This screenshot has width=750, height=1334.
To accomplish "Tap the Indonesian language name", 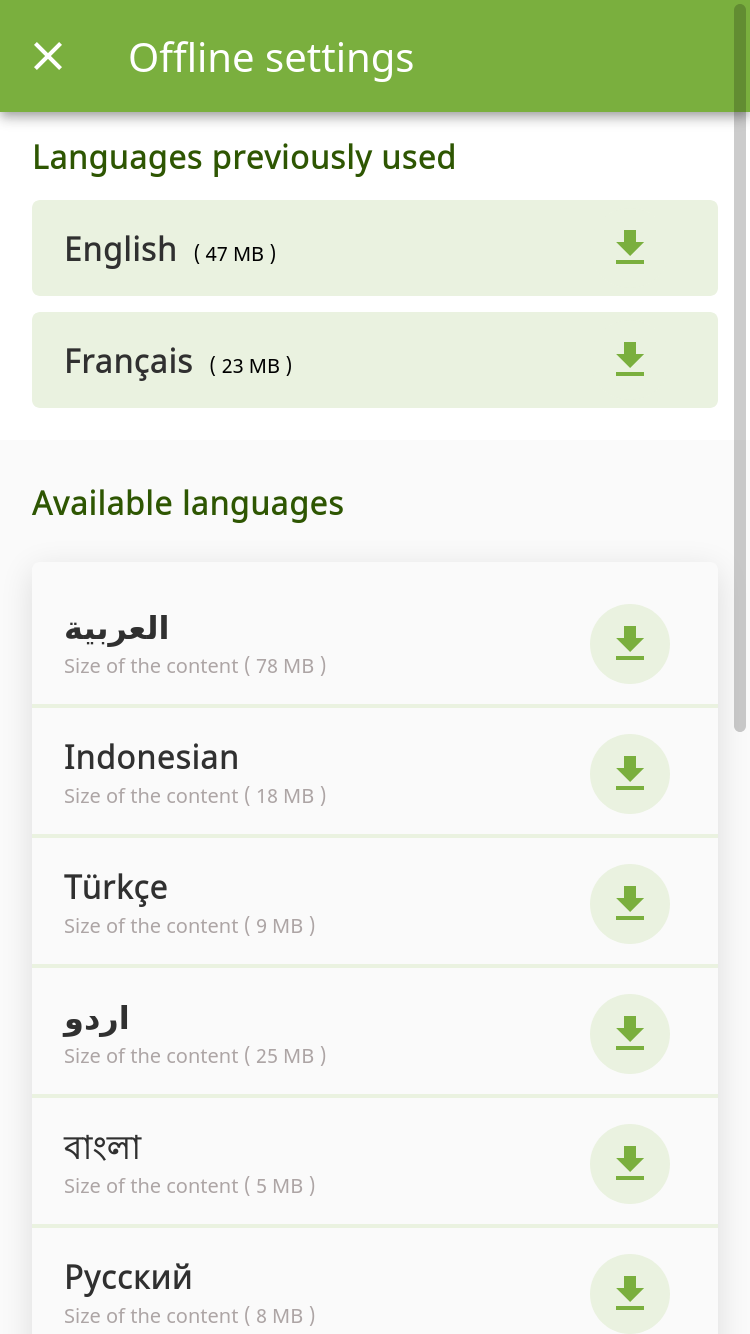I will [151, 757].
